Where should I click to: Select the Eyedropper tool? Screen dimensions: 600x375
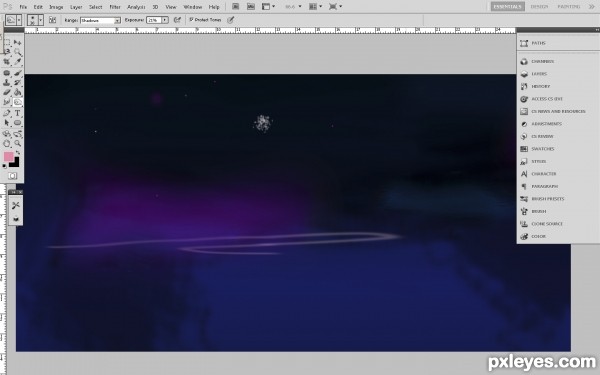point(18,61)
